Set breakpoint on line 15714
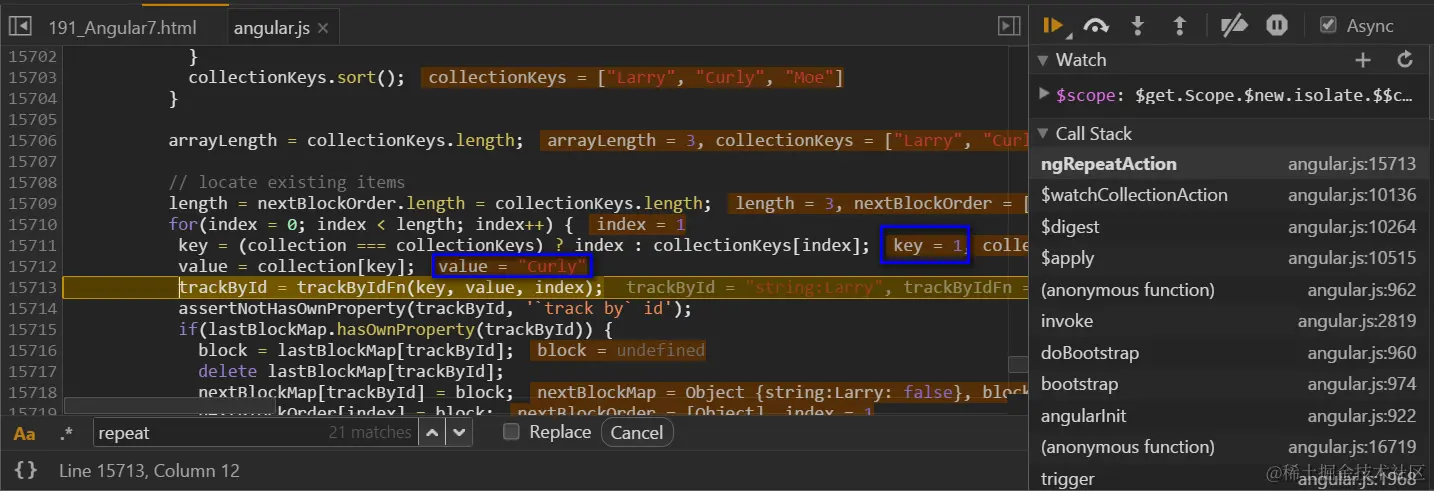1434x491 pixels. pos(31,308)
